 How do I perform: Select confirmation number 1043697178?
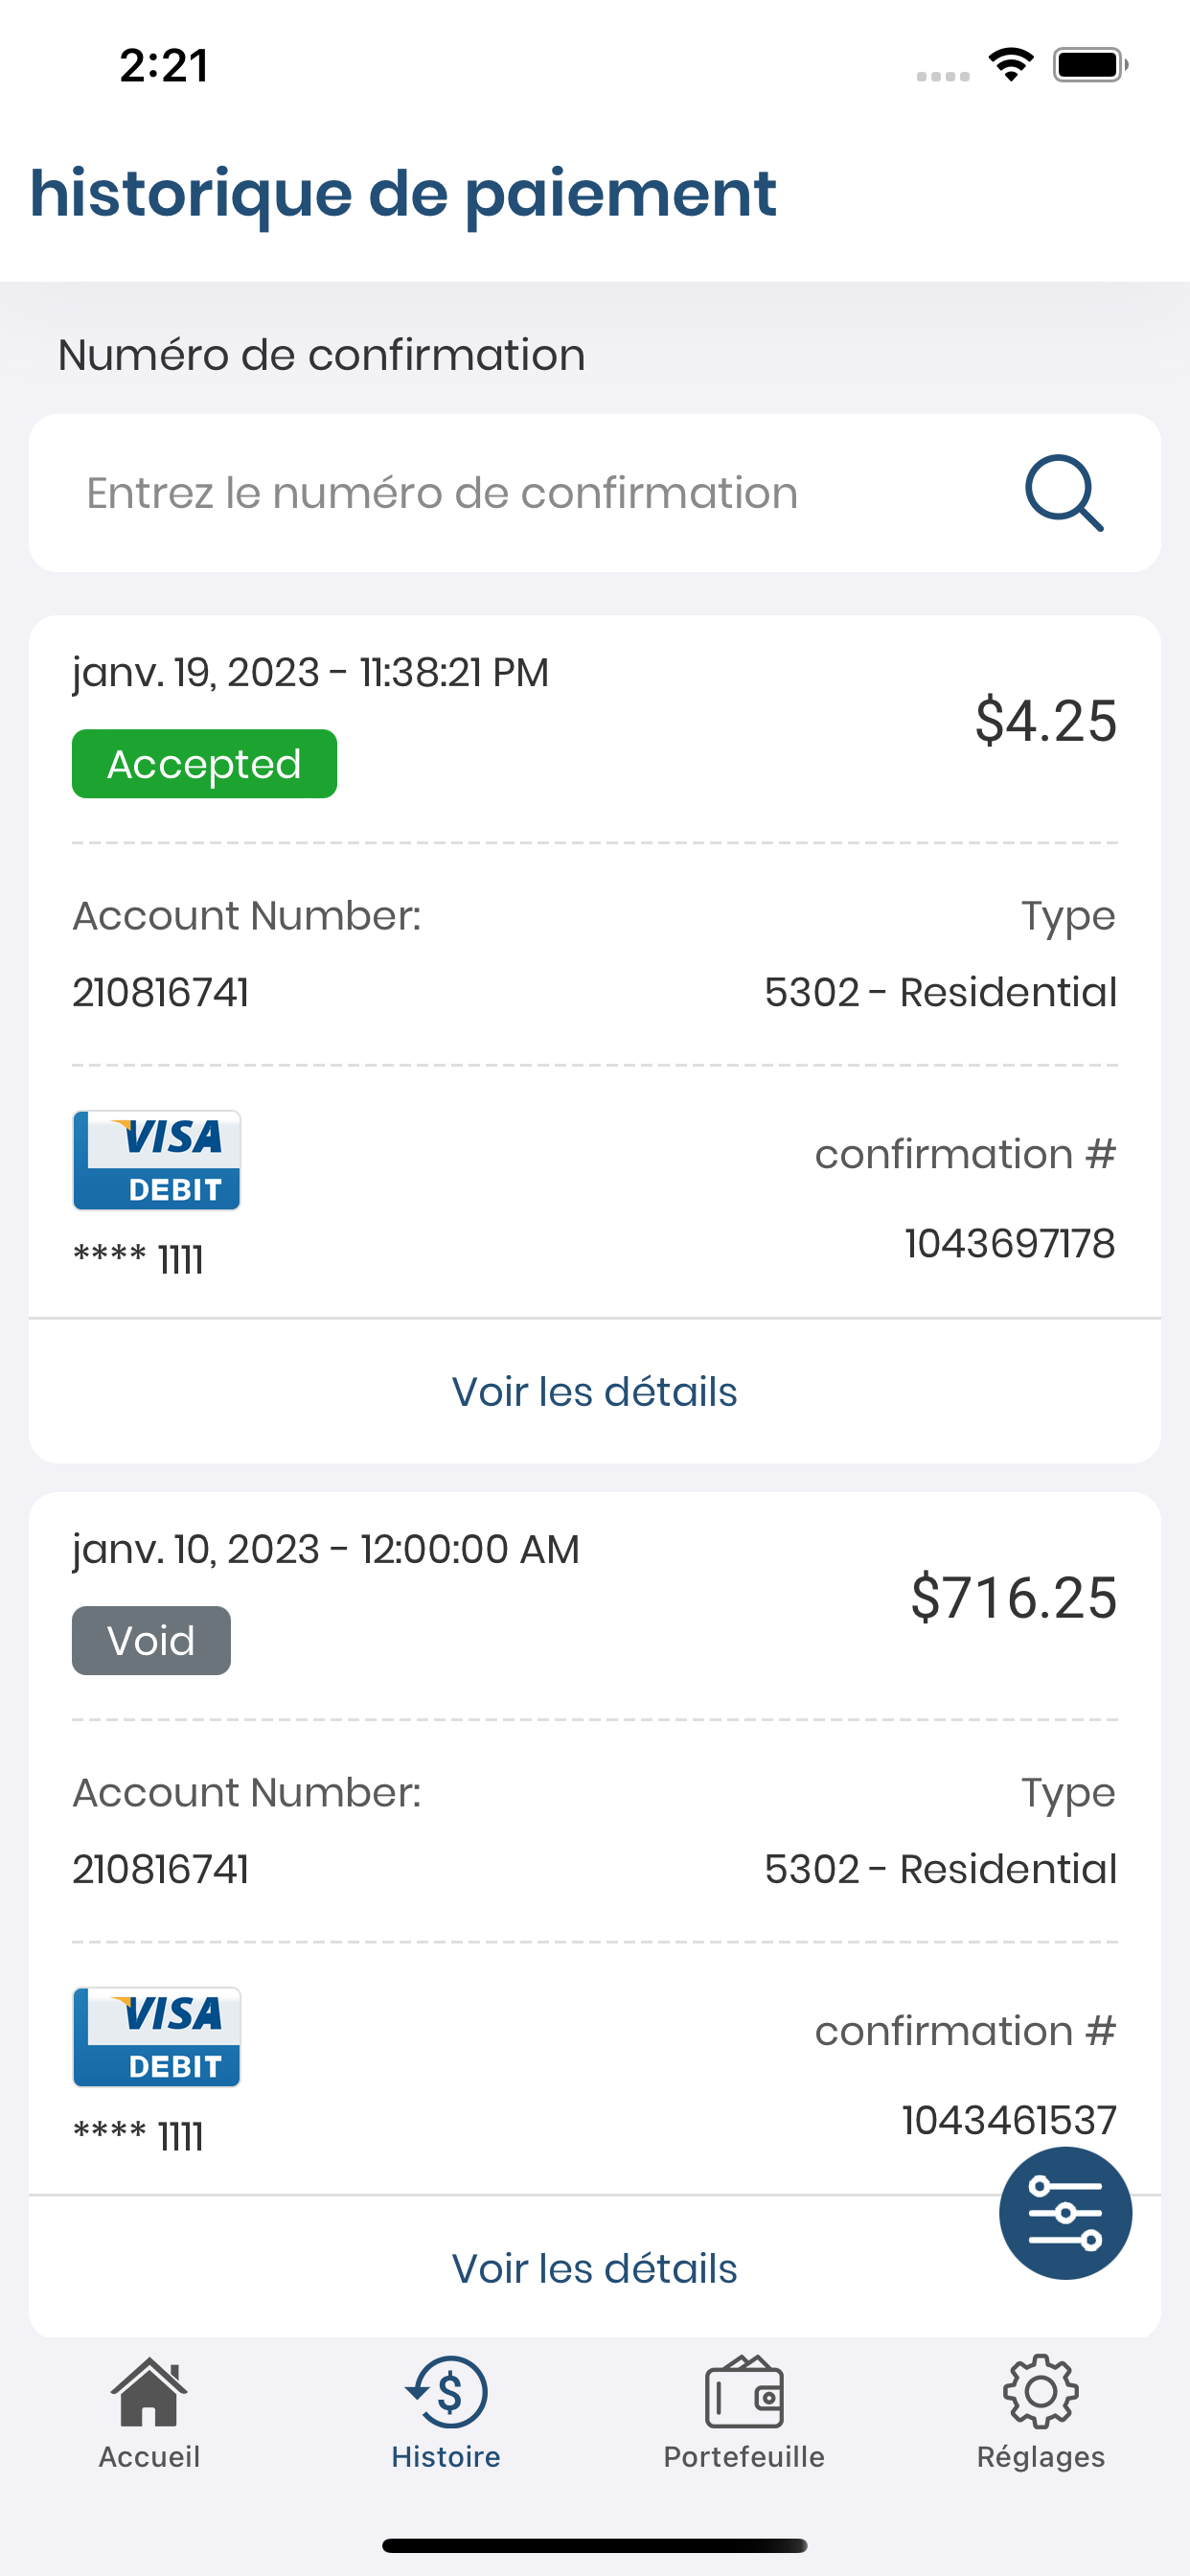(1010, 1243)
